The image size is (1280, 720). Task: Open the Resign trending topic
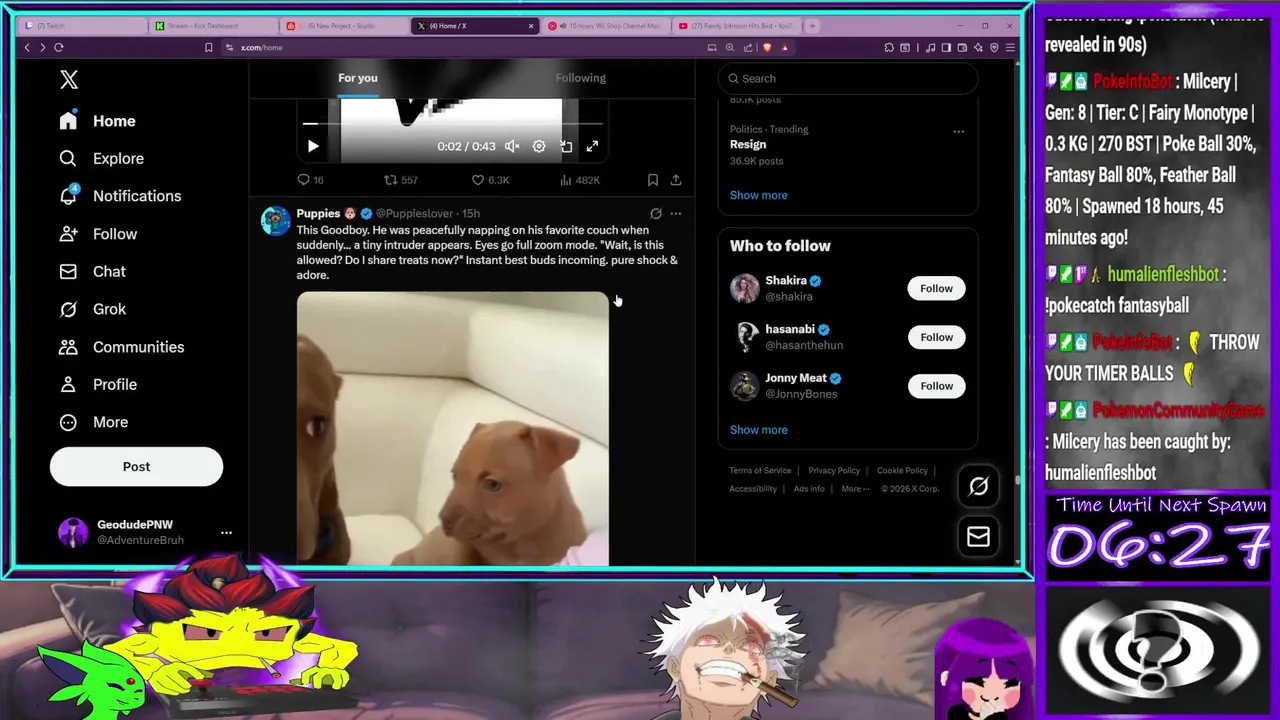pos(748,145)
